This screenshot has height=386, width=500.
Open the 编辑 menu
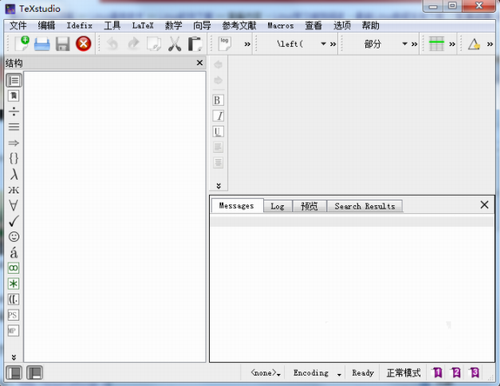click(46, 26)
